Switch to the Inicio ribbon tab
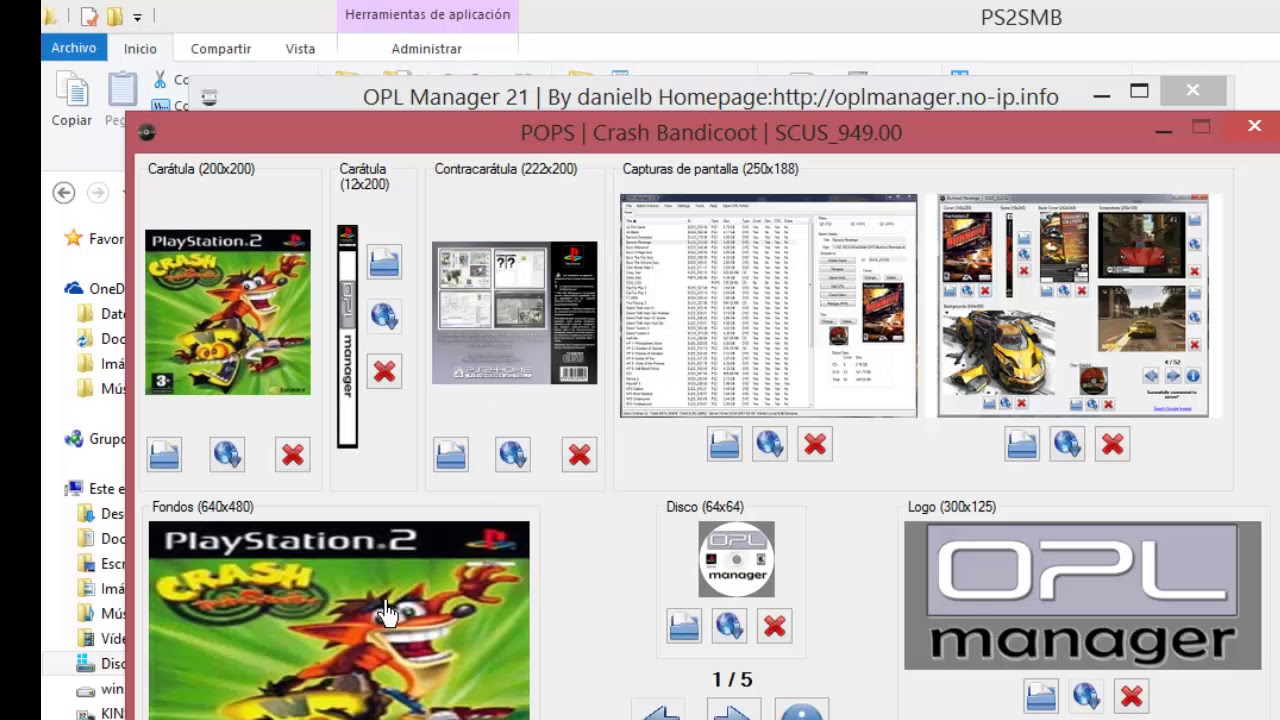This screenshot has width=1280, height=720. pos(140,48)
